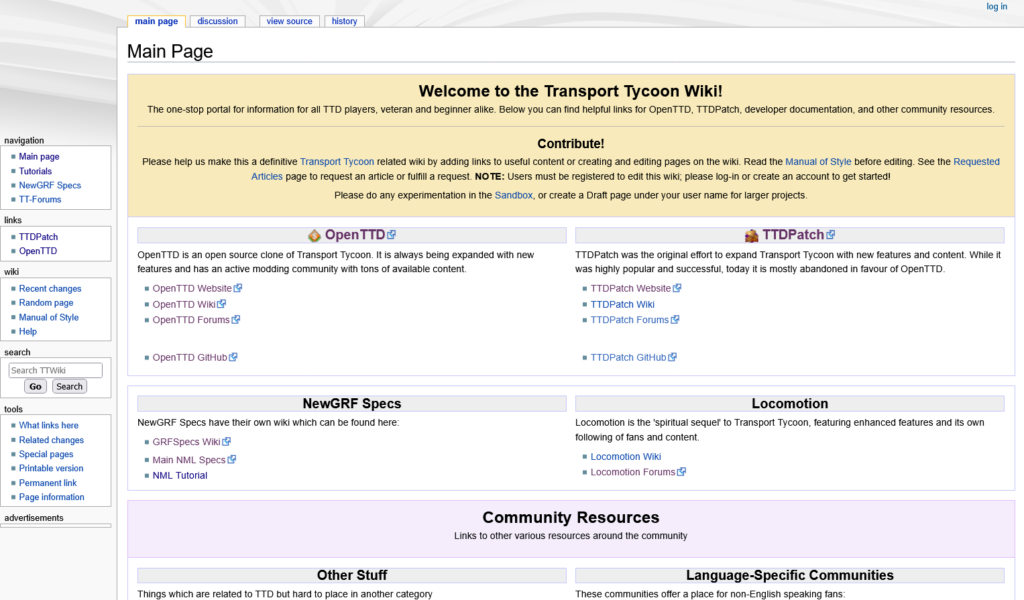Open the Sandbox link in Contribute section
This screenshot has height=600, width=1024.
(x=513, y=195)
